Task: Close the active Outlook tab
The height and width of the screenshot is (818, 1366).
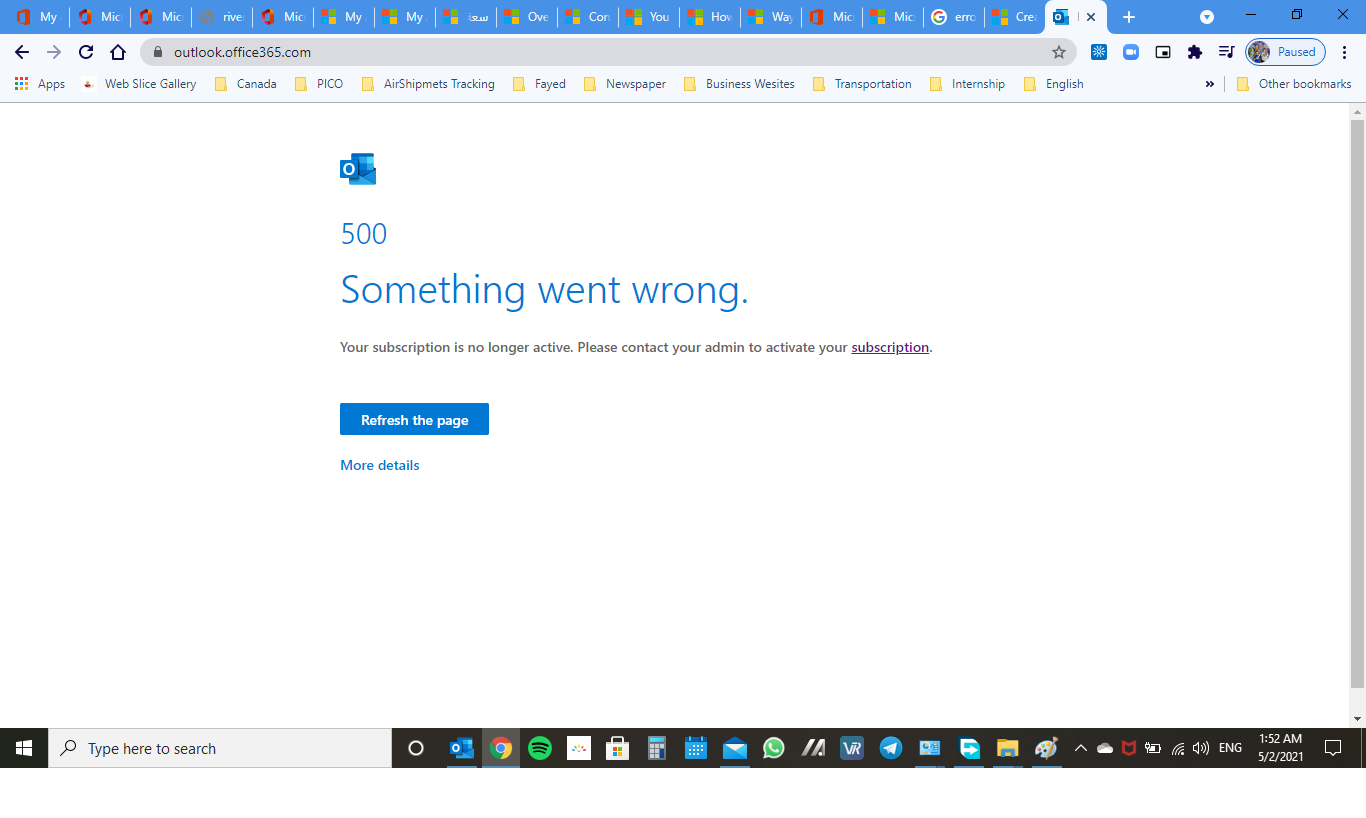Action: click(x=1091, y=17)
